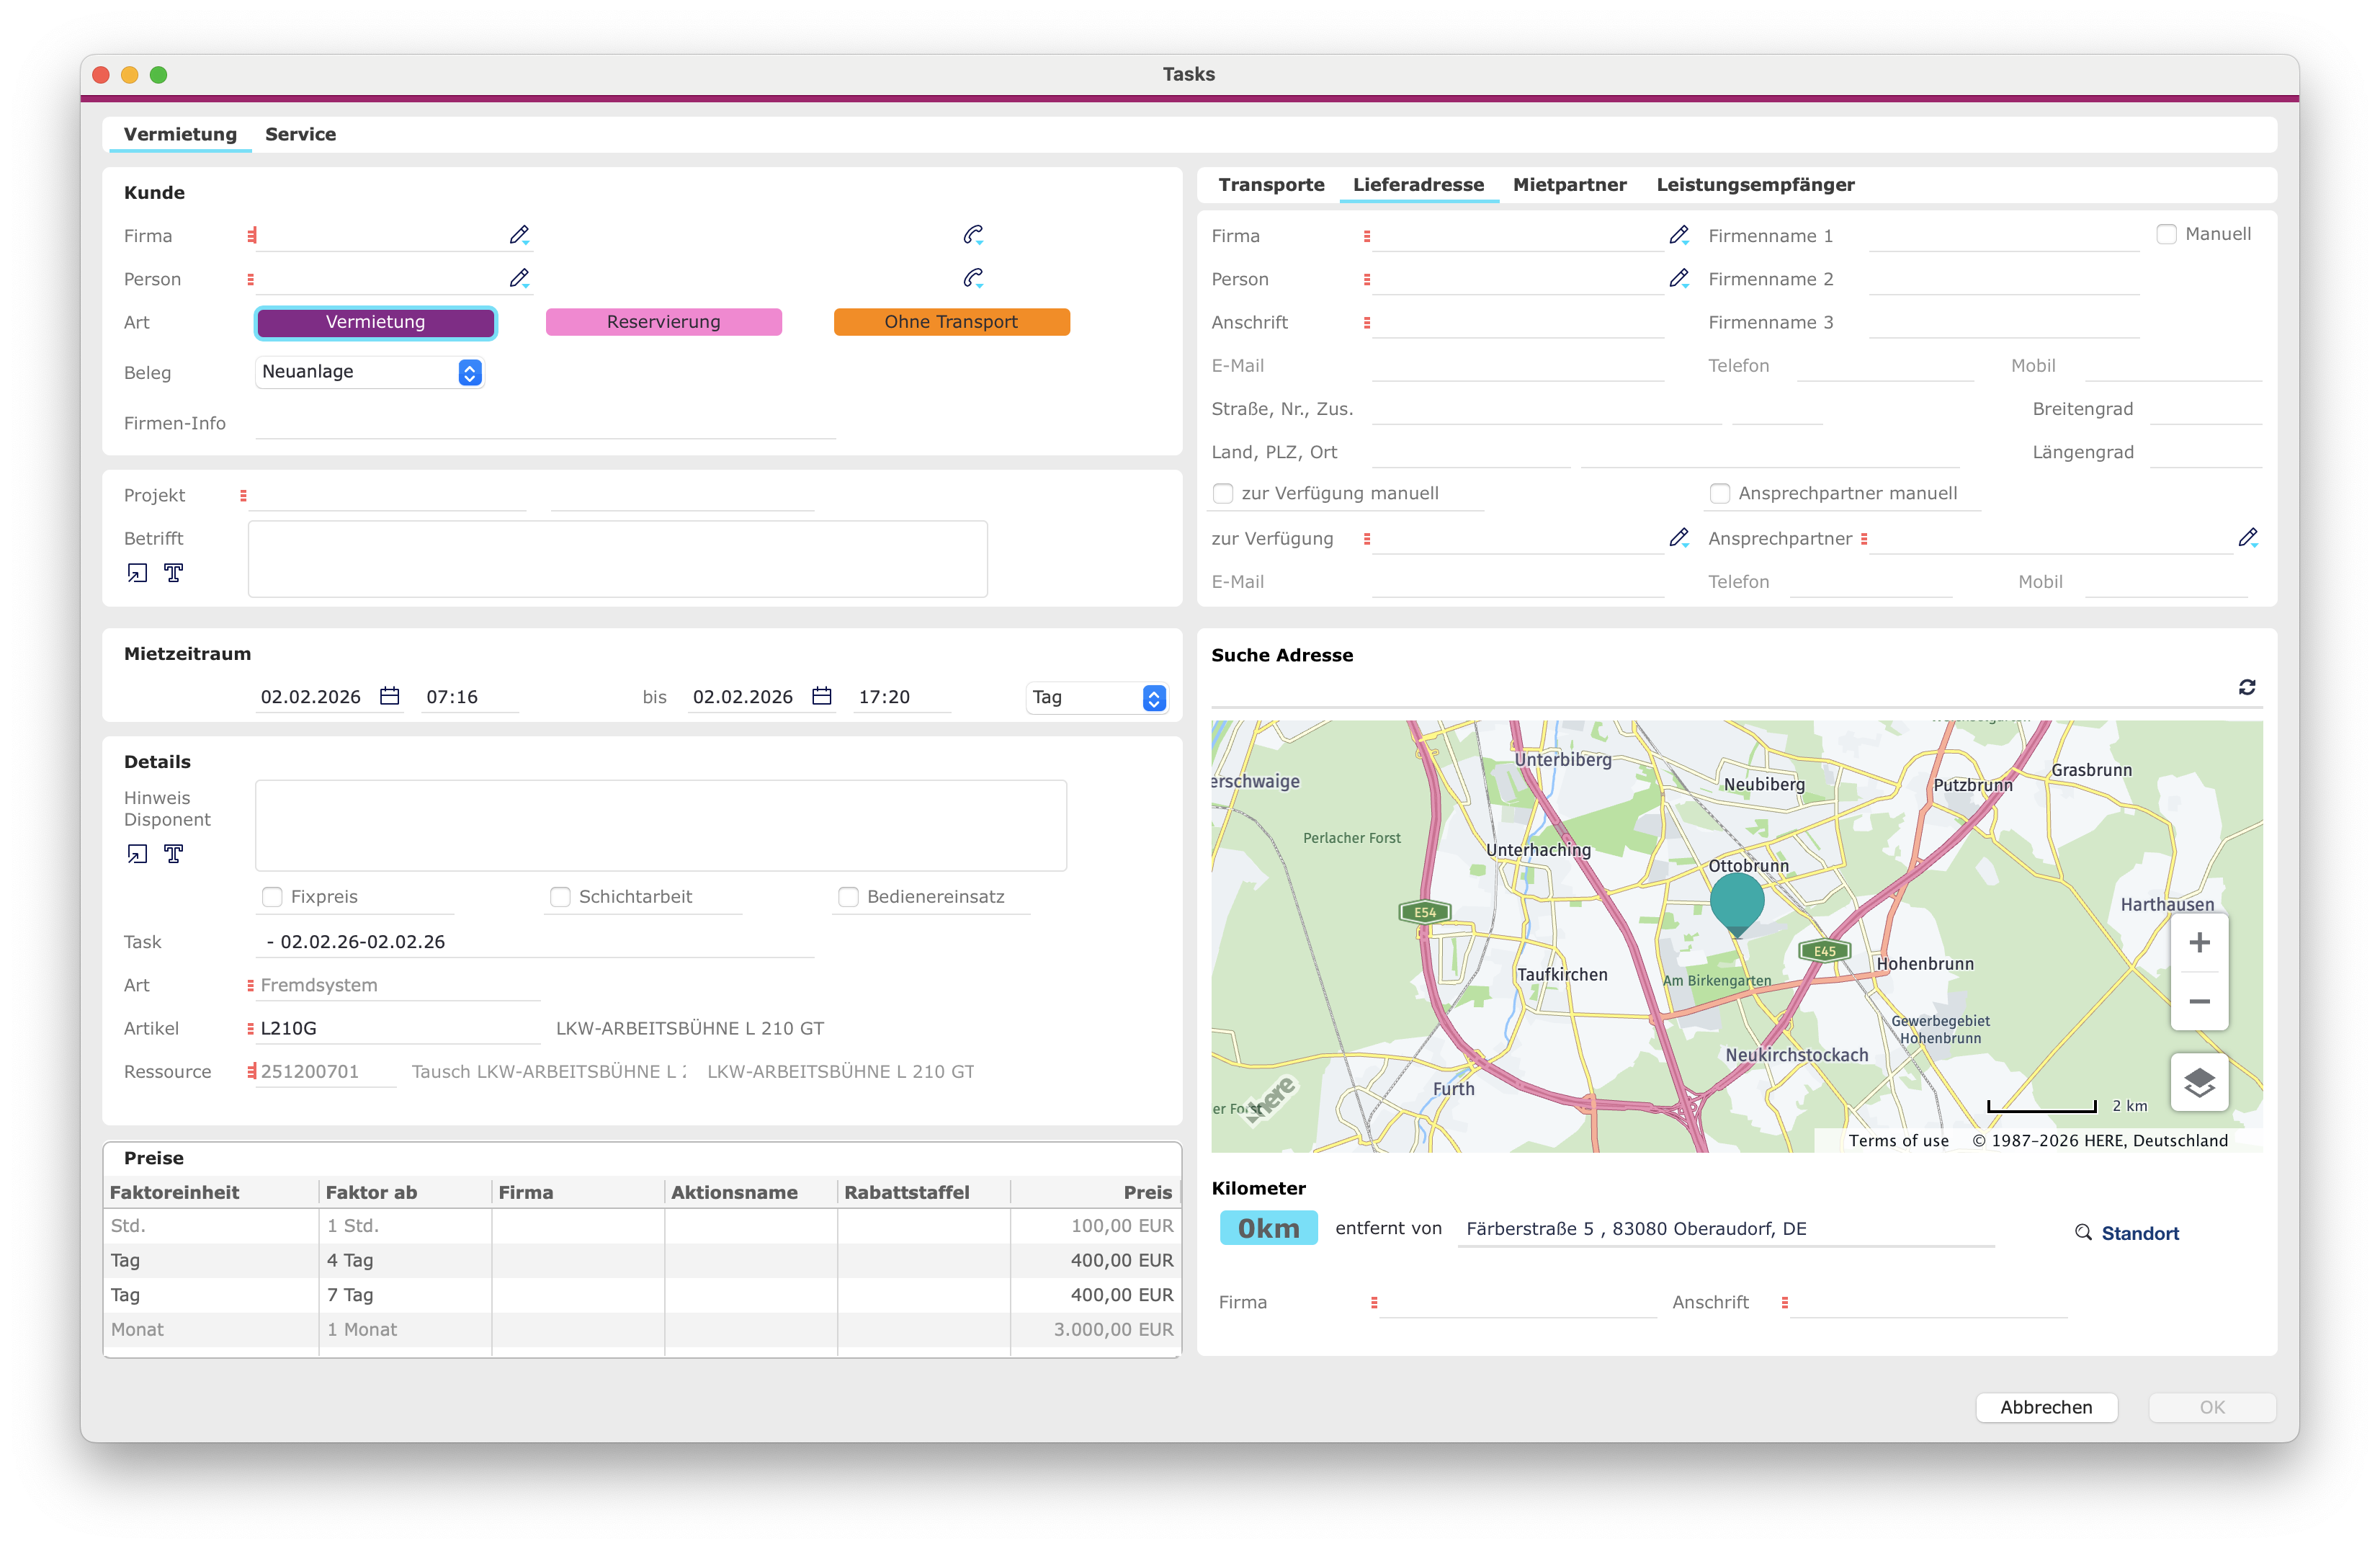Viewport: 2380px width, 1549px height.
Task: Check the Schichtarbeit option
Action: (560, 897)
